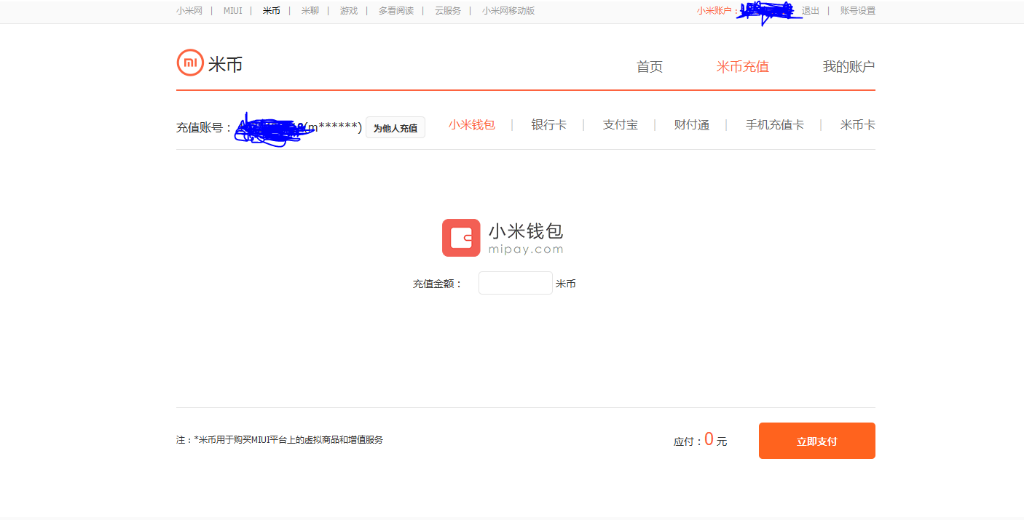Click the 应付 0 元 amount text
Image resolution: width=1024 pixels, height=520 pixels.
700,440
